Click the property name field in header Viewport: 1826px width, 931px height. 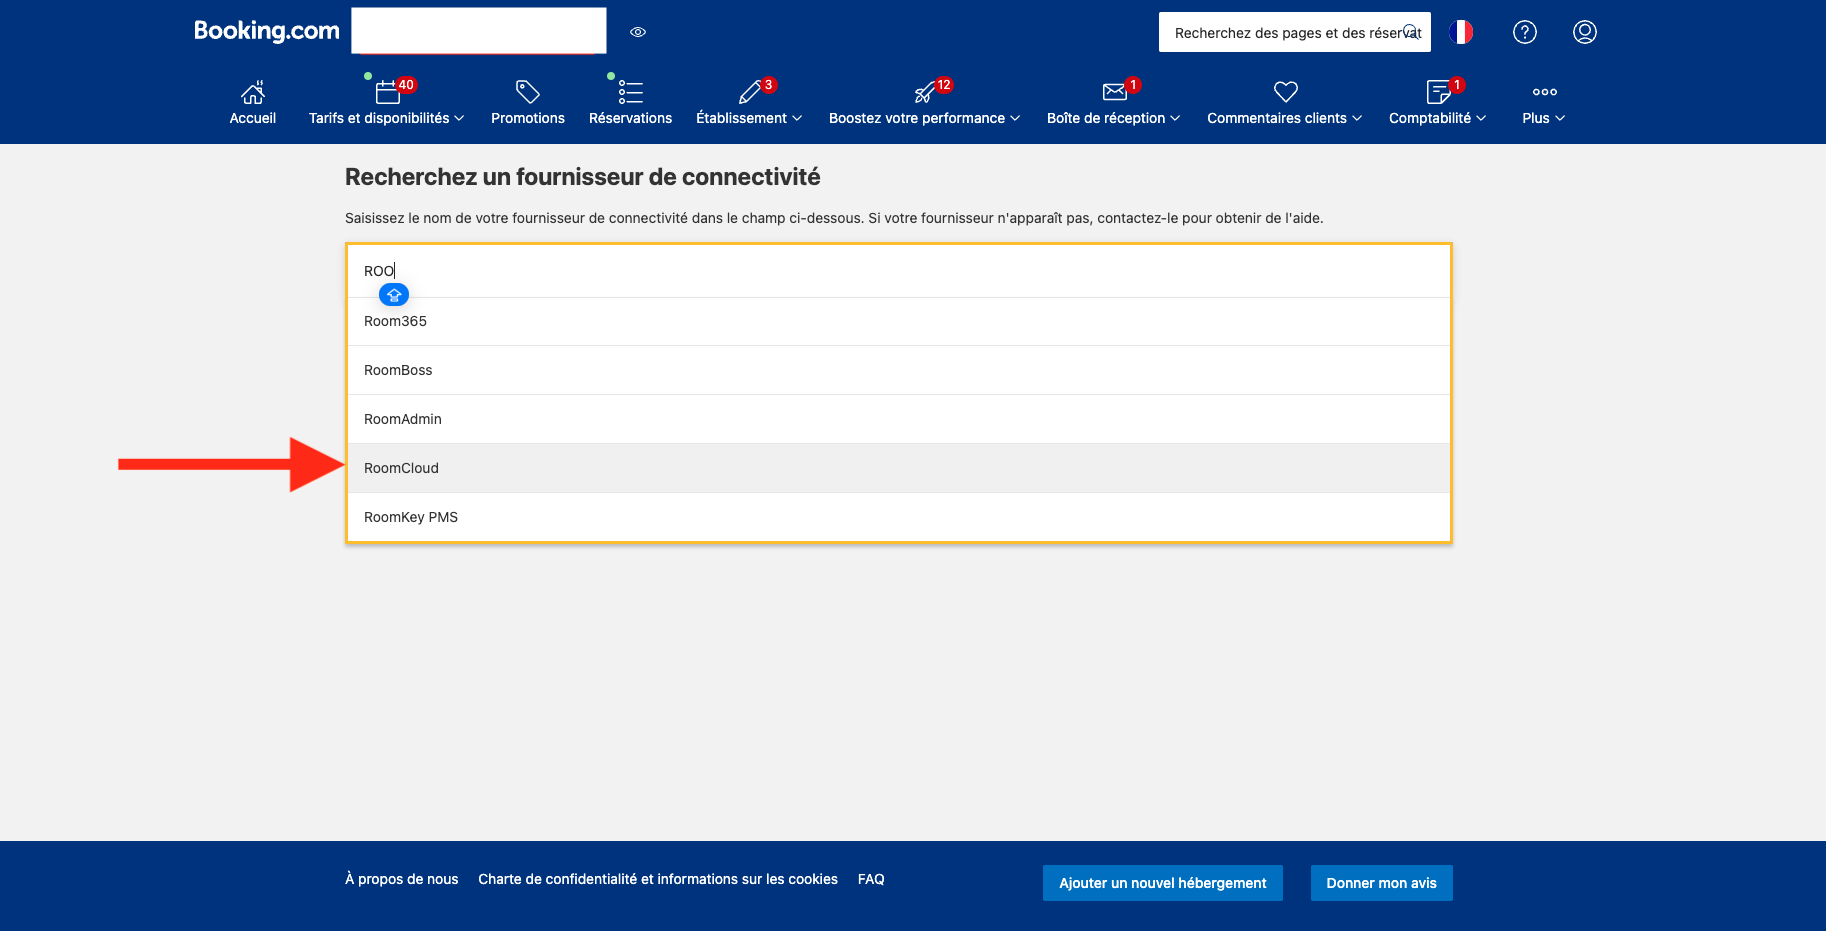pyautogui.click(x=479, y=31)
